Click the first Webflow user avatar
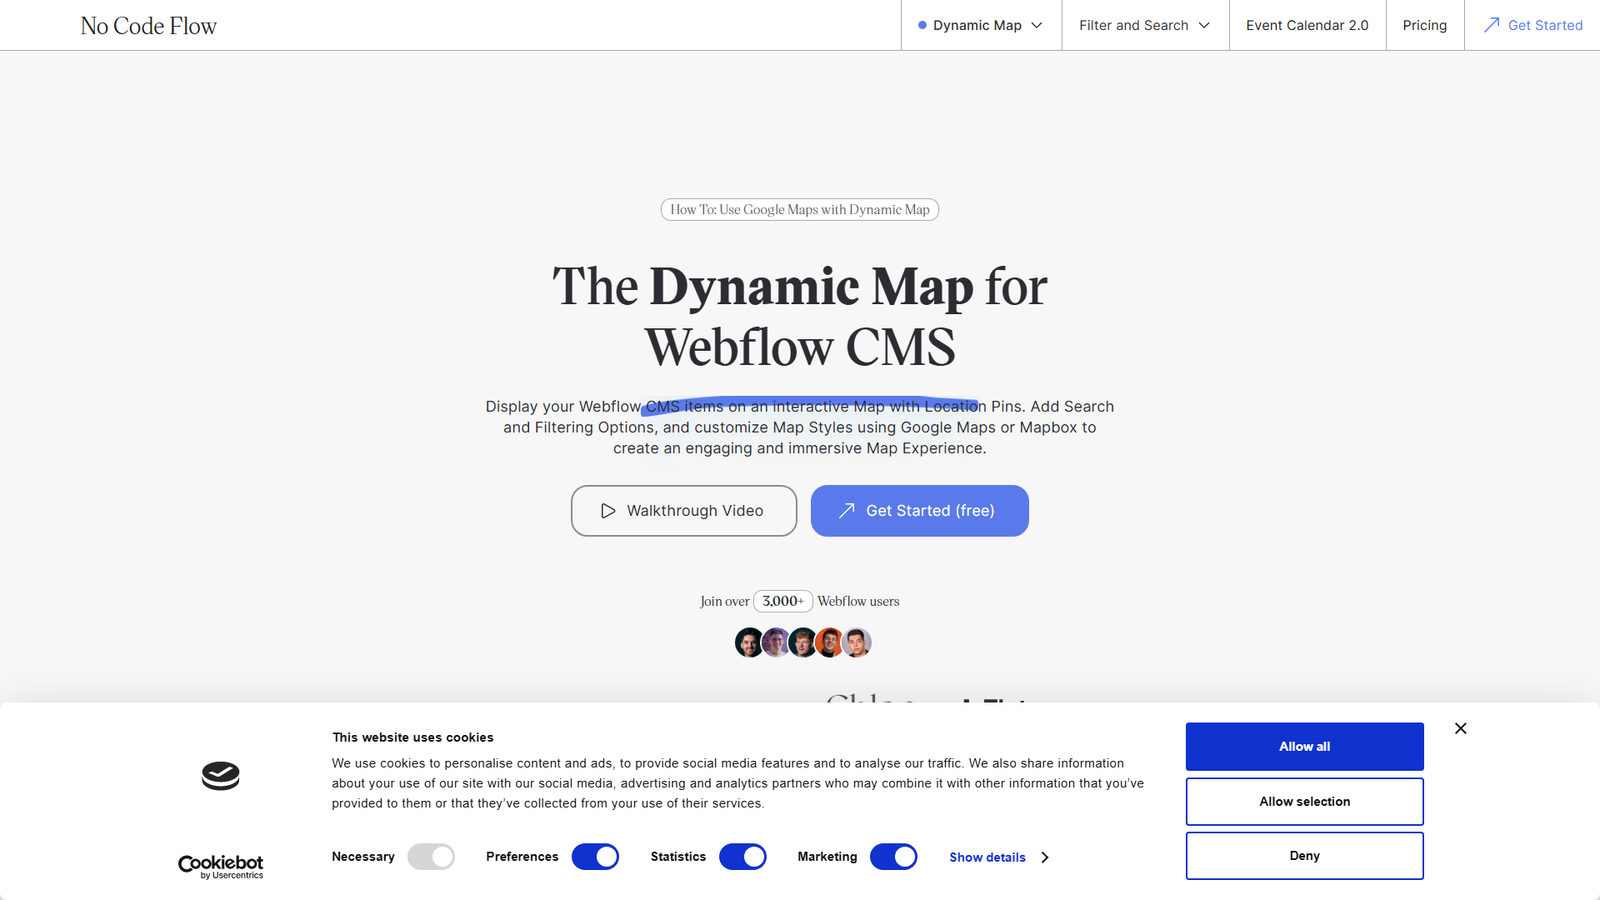The height and width of the screenshot is (900, 1600). [749, 642]
